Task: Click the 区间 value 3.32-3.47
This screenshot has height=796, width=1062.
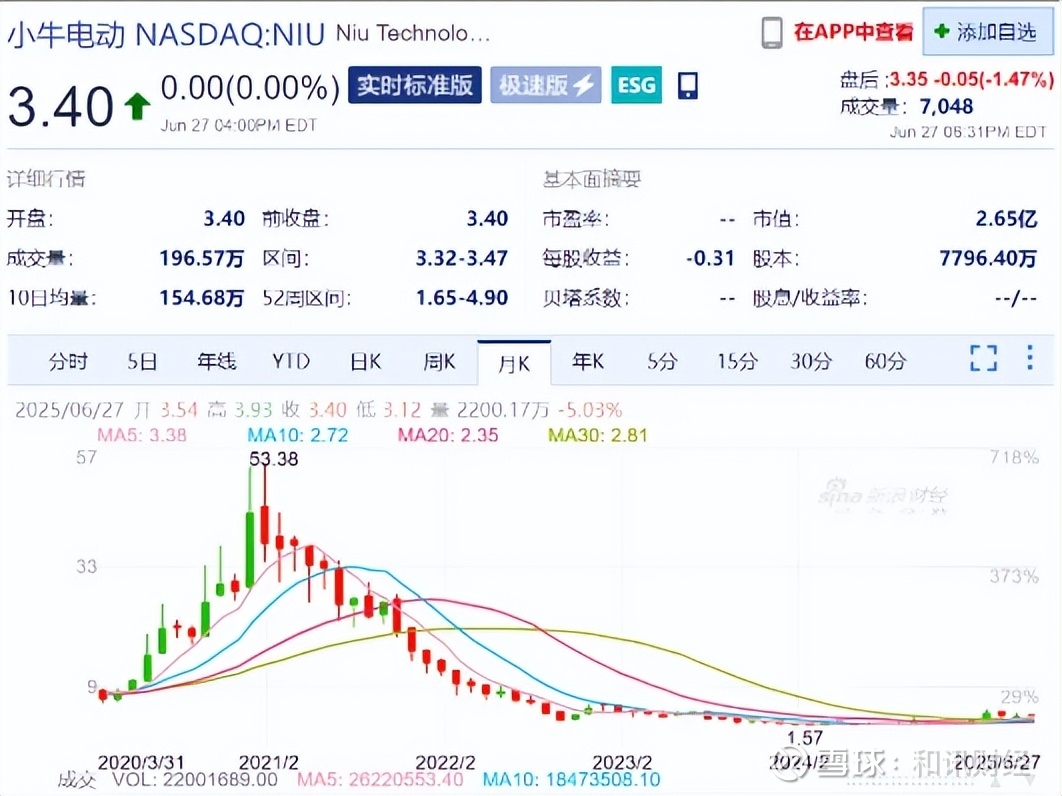Action: point(461,258)
